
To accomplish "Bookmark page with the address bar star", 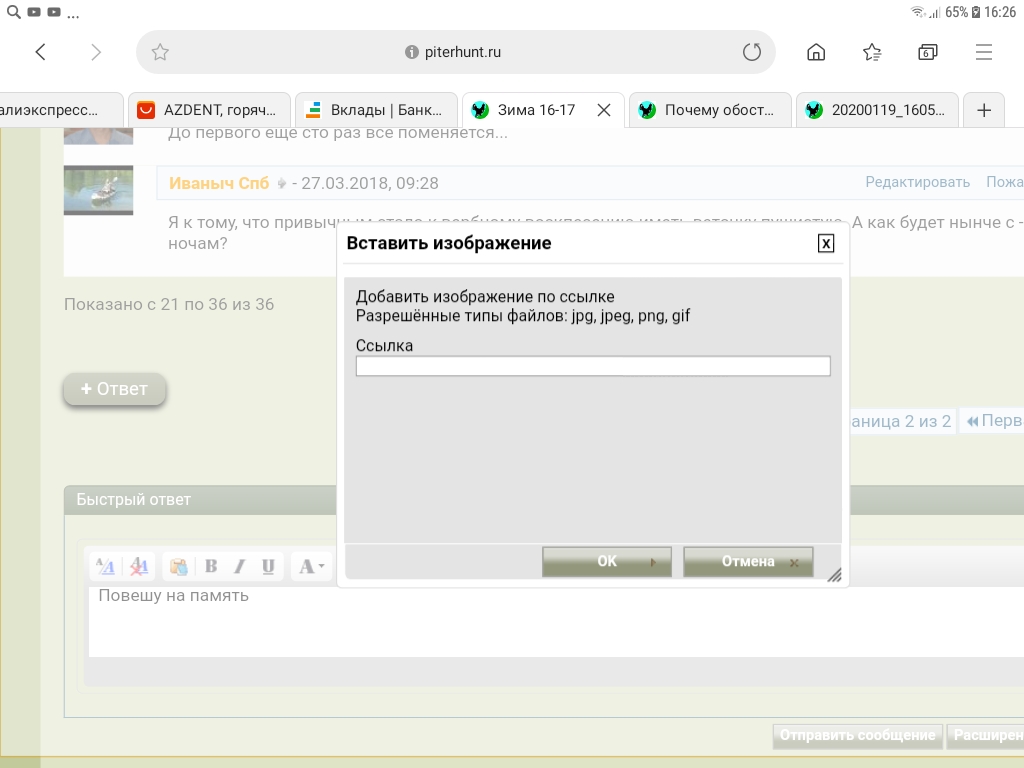I will point(160,52).
